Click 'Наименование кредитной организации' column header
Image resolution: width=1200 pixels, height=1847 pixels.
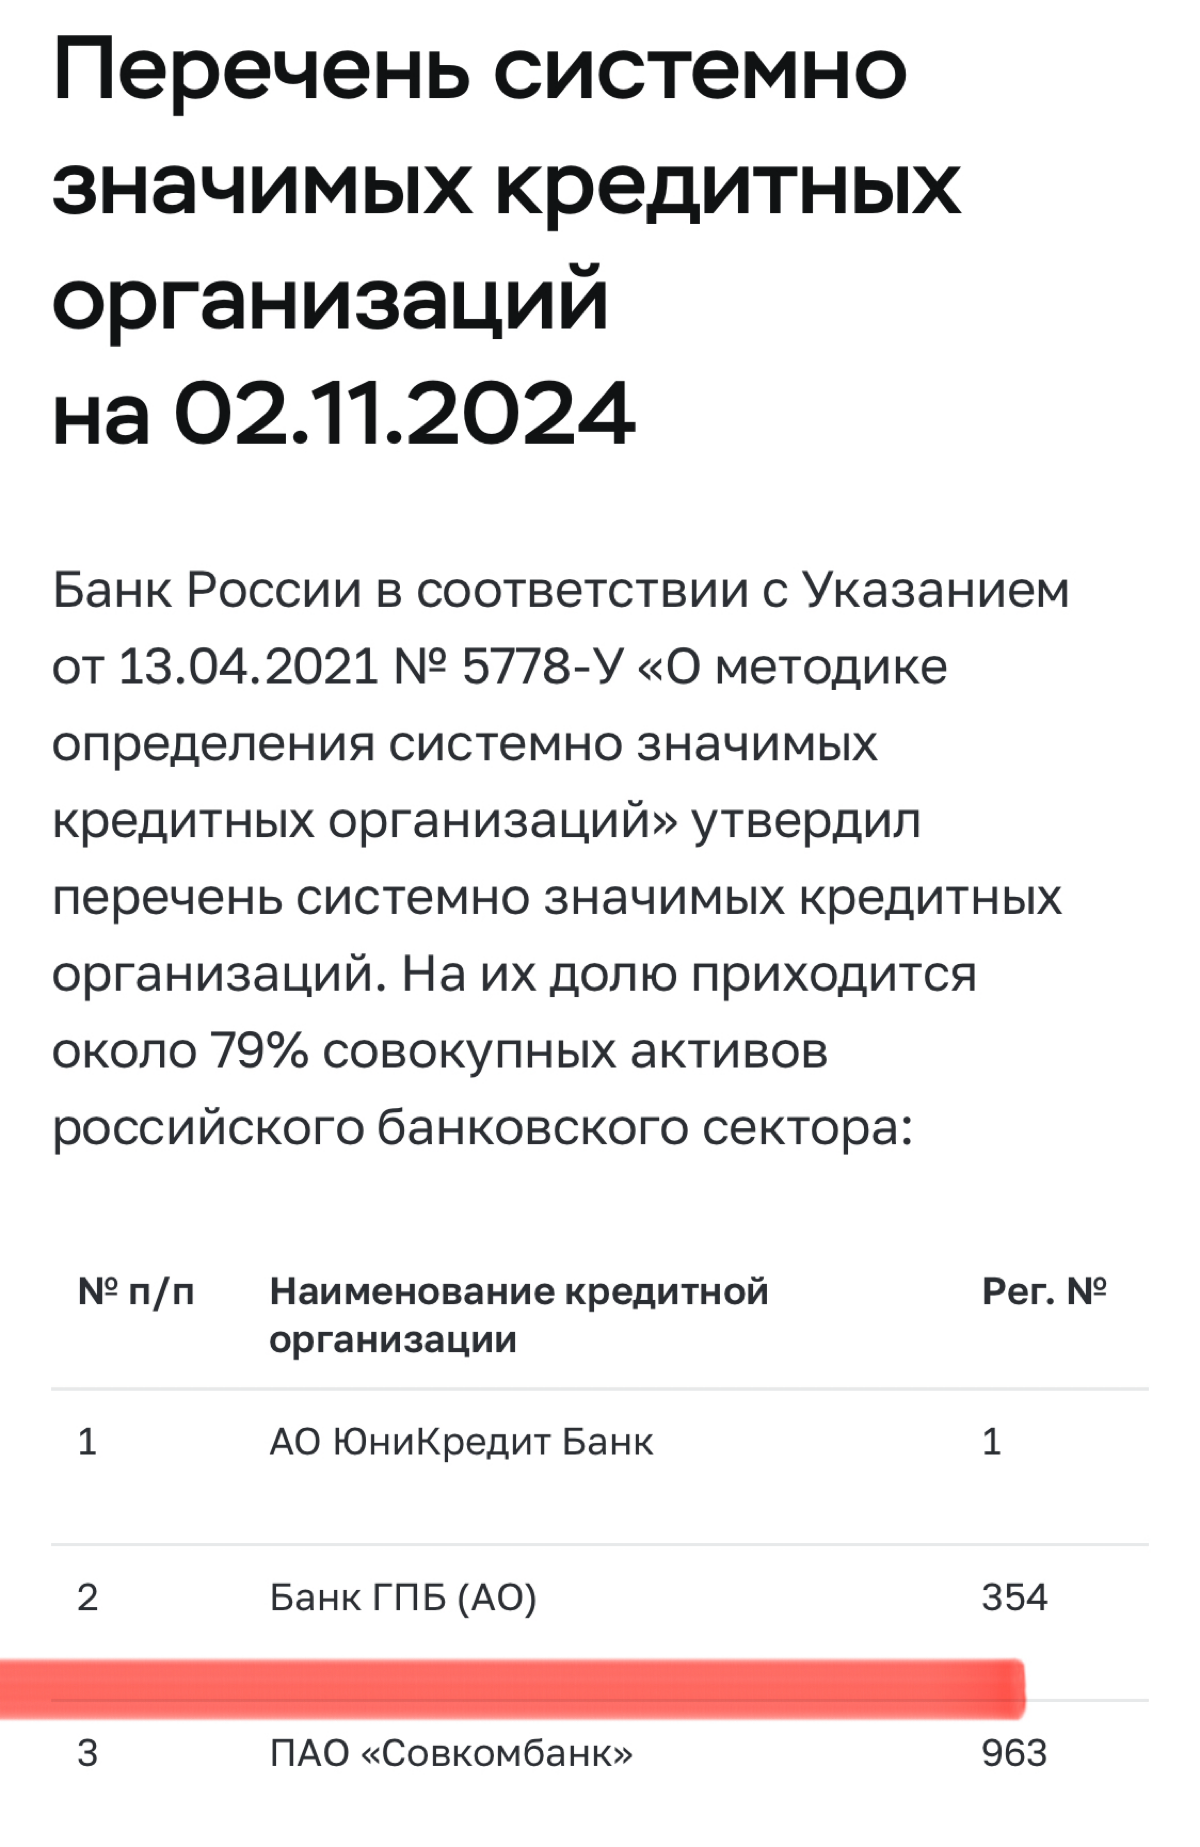pos(519,1314)
